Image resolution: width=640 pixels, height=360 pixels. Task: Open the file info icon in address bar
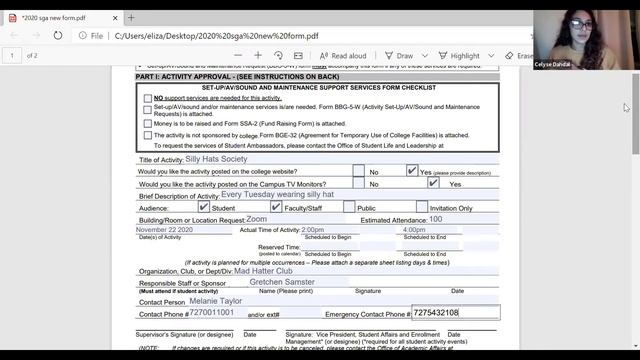coord(82,36)
